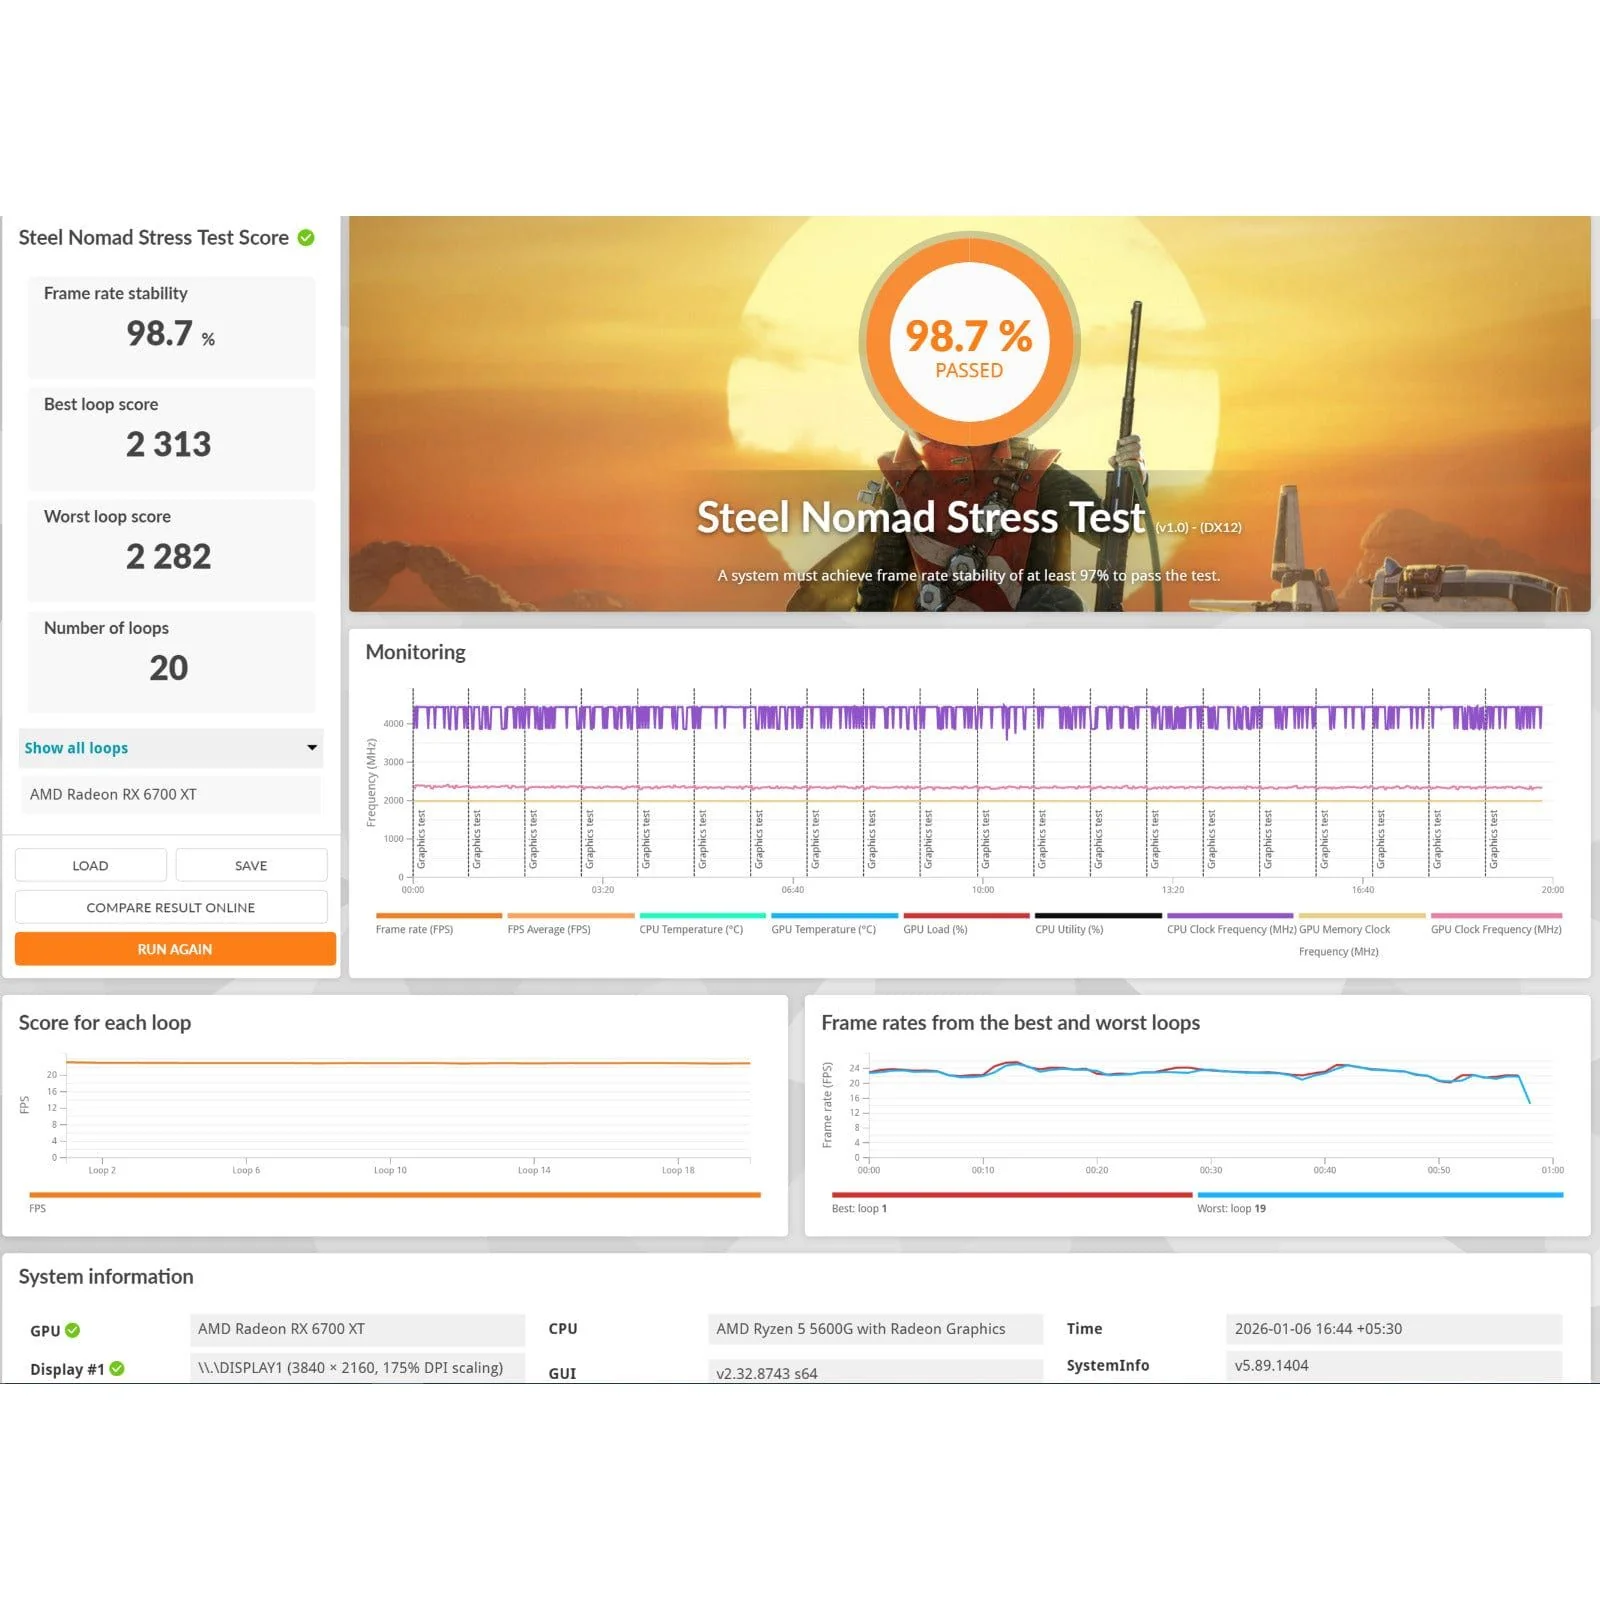Click the dropdown arrow in Show all loops

312,748
